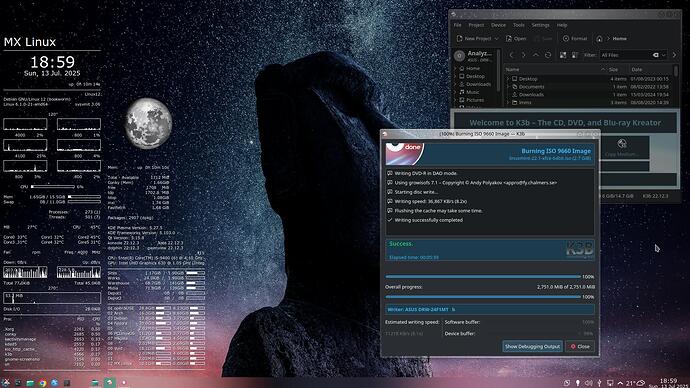Reload the K3b file browser view

click(548, 55)
